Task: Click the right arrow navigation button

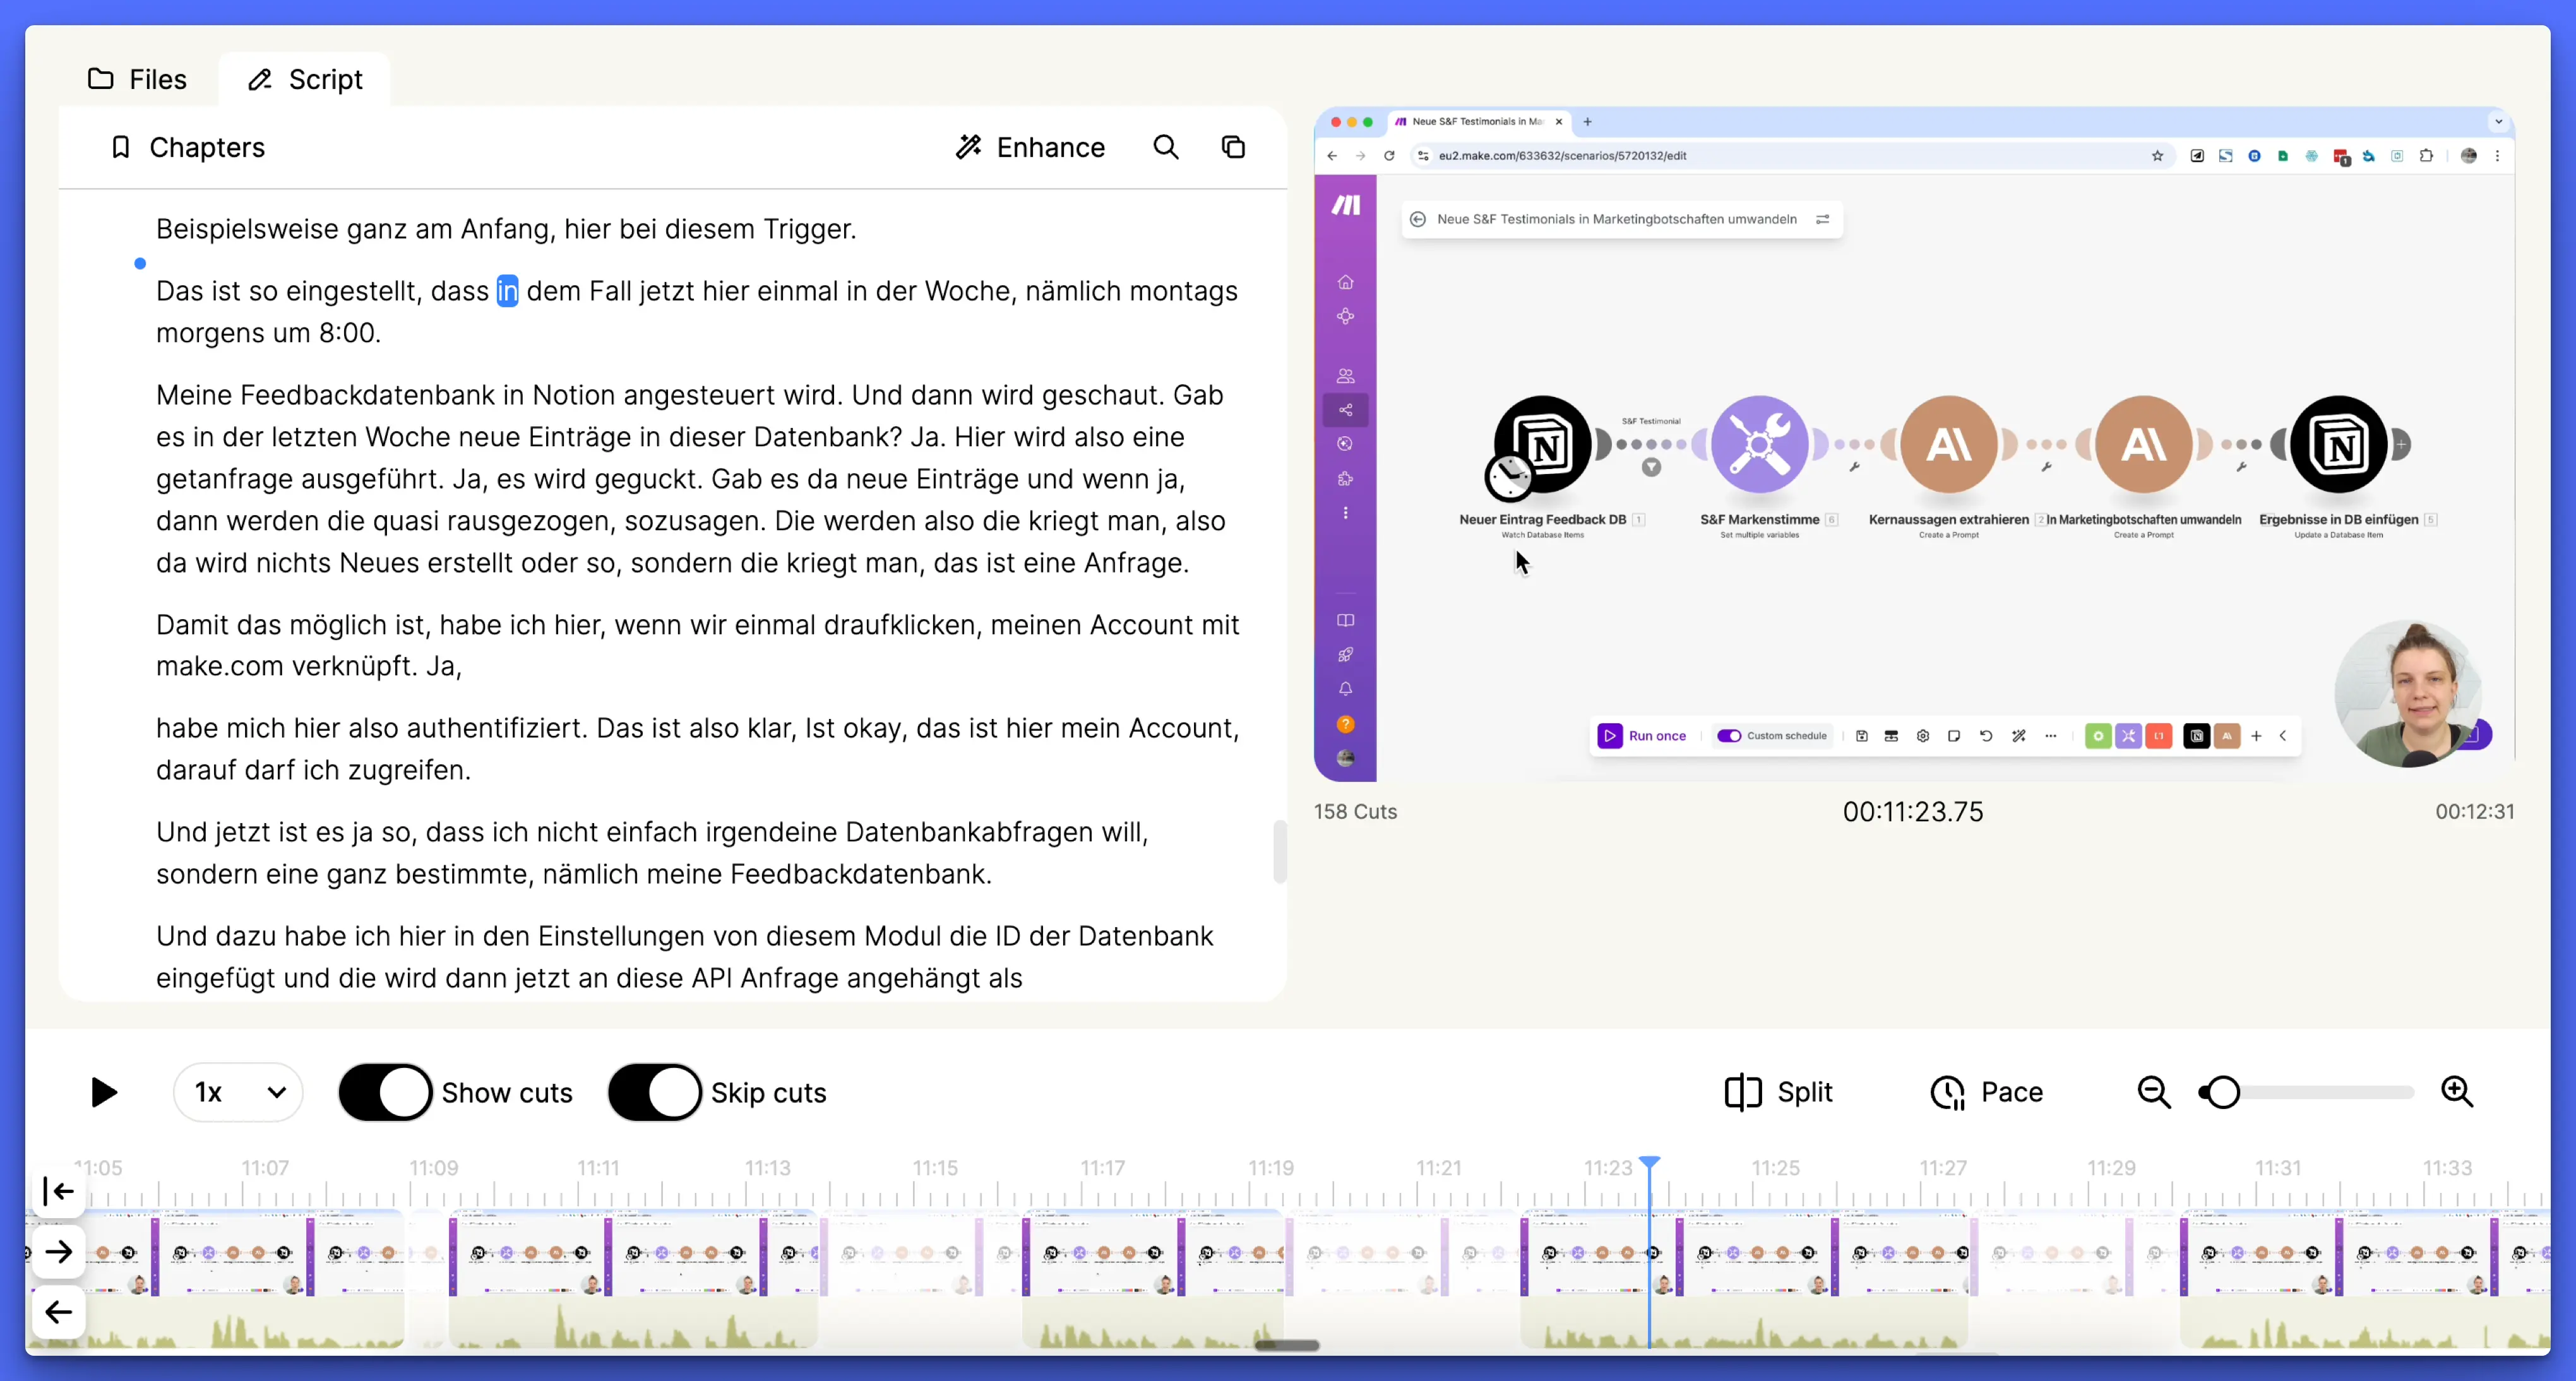Action: coord(59,1251)
